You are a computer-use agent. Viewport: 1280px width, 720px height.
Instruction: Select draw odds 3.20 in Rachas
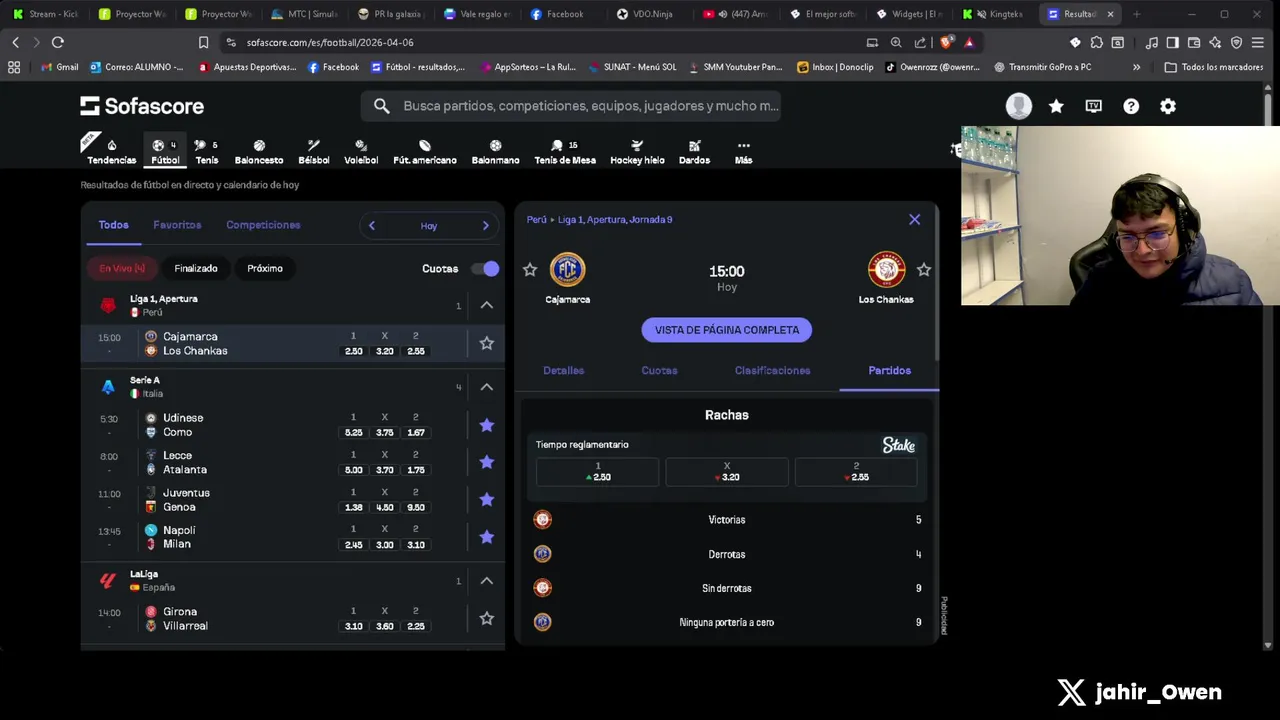[x=727, y=472]
